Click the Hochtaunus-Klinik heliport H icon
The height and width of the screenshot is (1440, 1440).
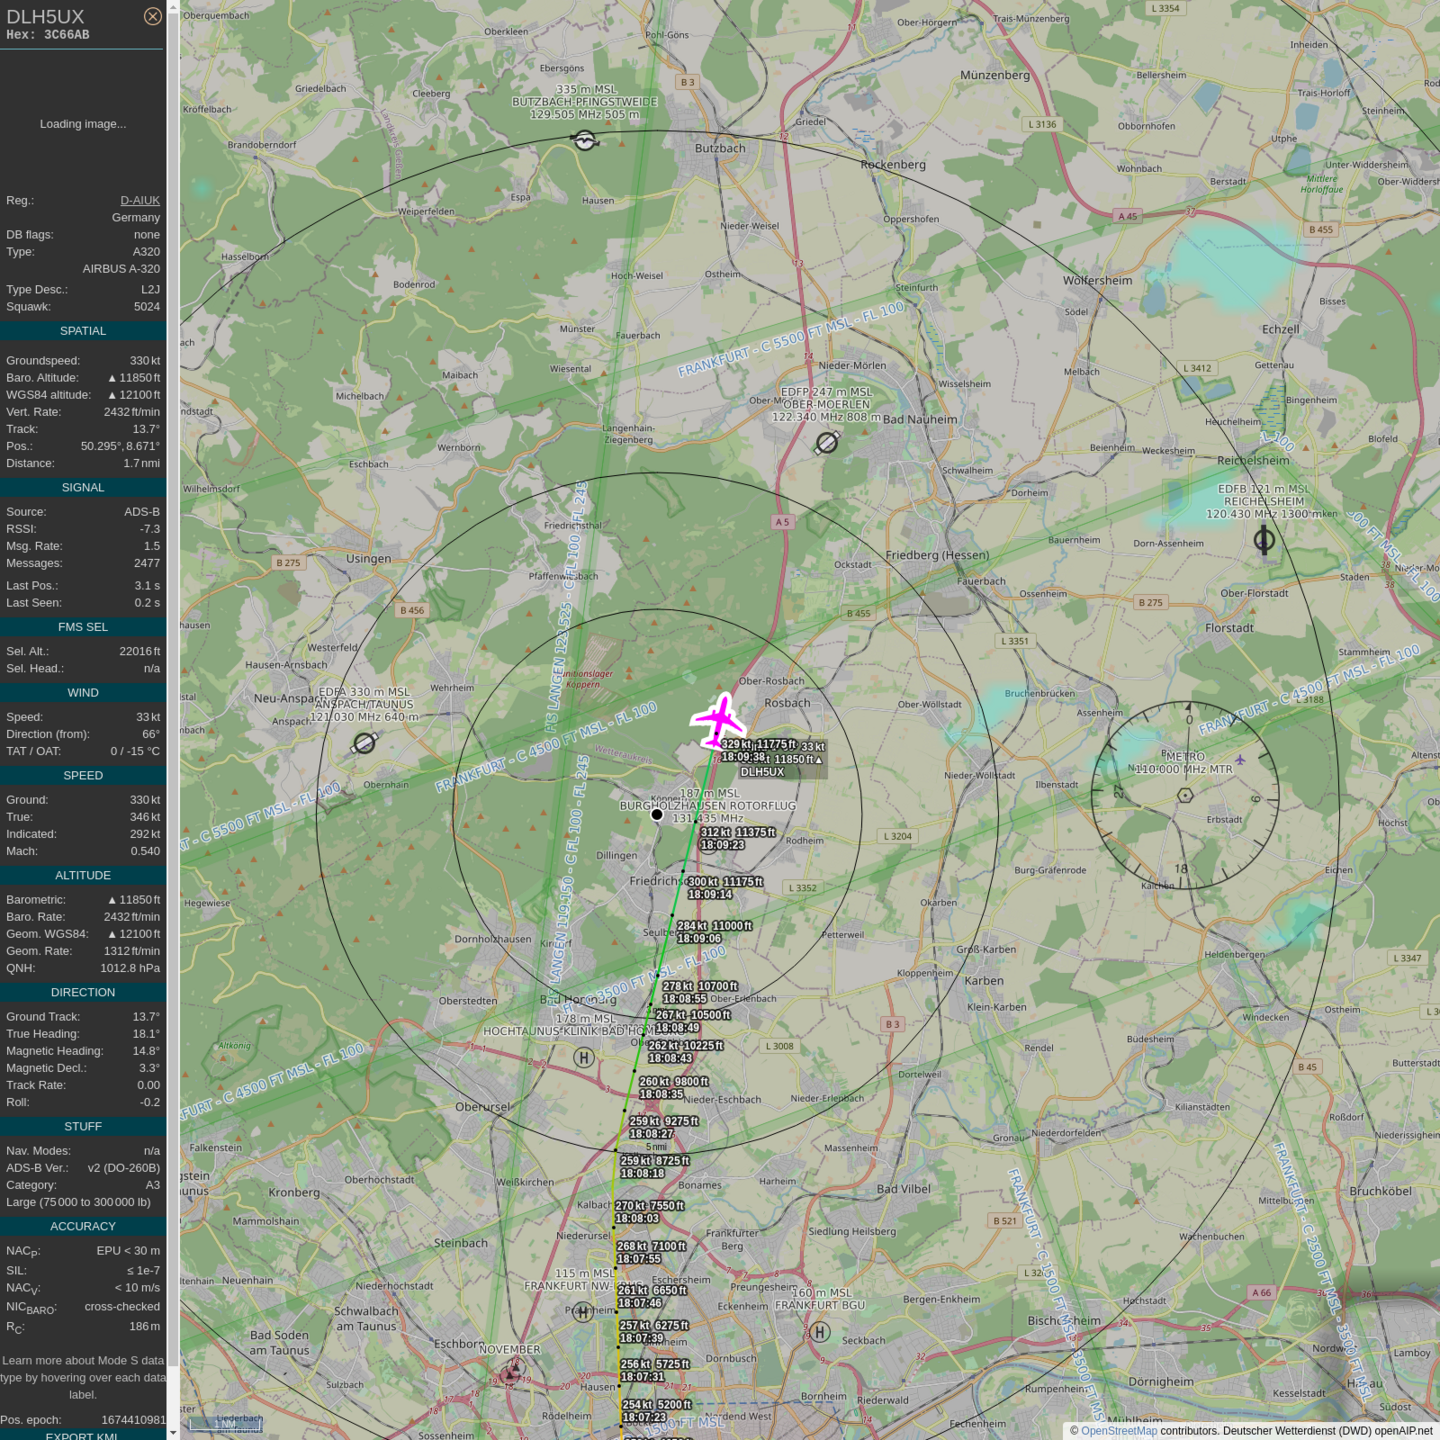click(584, 1057)
